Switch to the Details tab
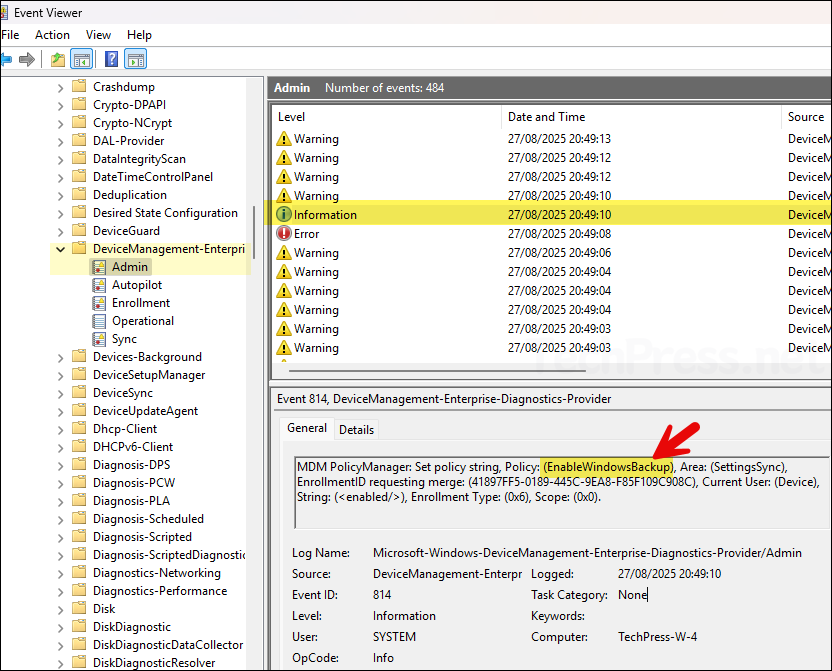Image resolution: width=832 pixels, height=671 pixels. coord(357,430)
